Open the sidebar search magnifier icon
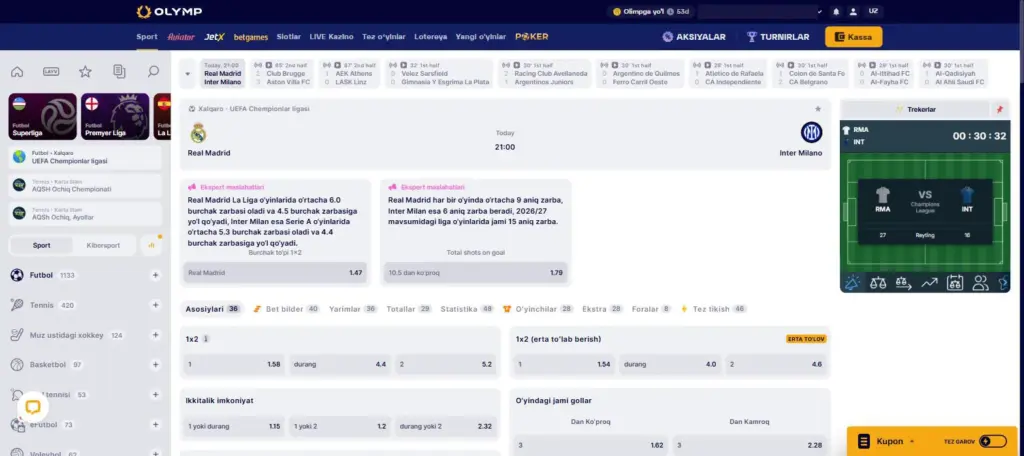The image size is (1024, 456). tap(153, 72)
